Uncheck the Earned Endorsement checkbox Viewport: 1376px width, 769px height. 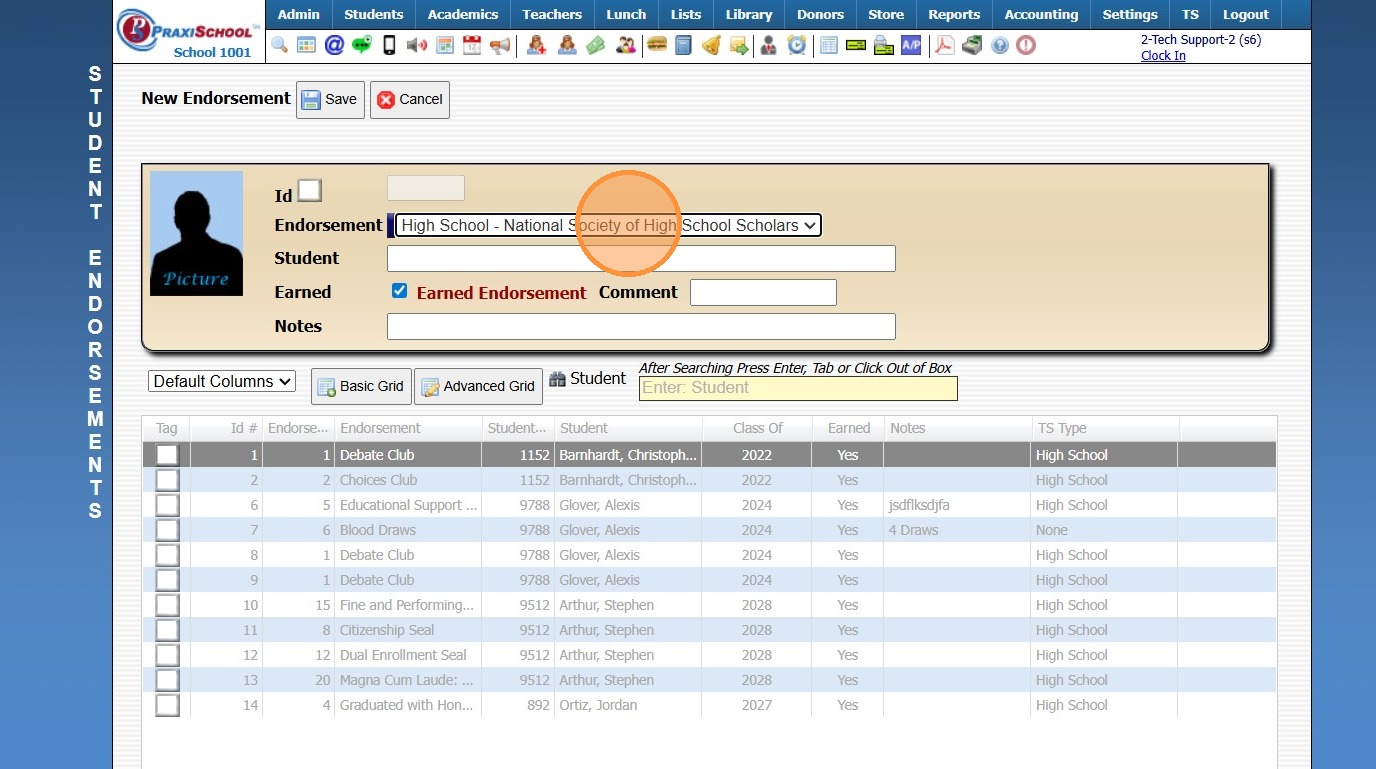tap(400, 291)
